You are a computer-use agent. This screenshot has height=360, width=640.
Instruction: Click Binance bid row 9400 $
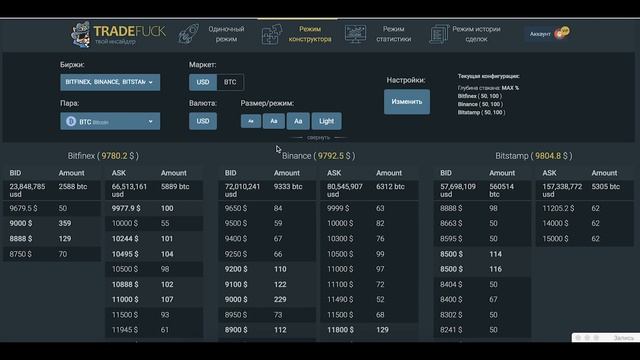pyautogui.click(x=267, y=239)
